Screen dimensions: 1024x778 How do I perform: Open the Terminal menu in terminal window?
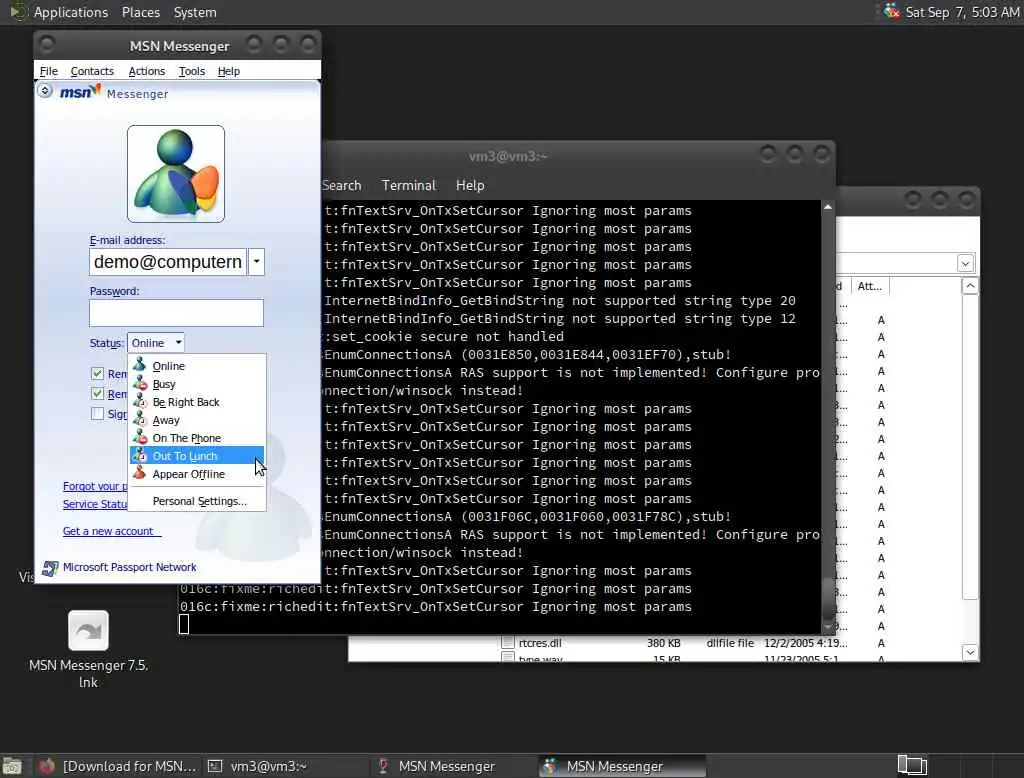(x=409, y=186)
